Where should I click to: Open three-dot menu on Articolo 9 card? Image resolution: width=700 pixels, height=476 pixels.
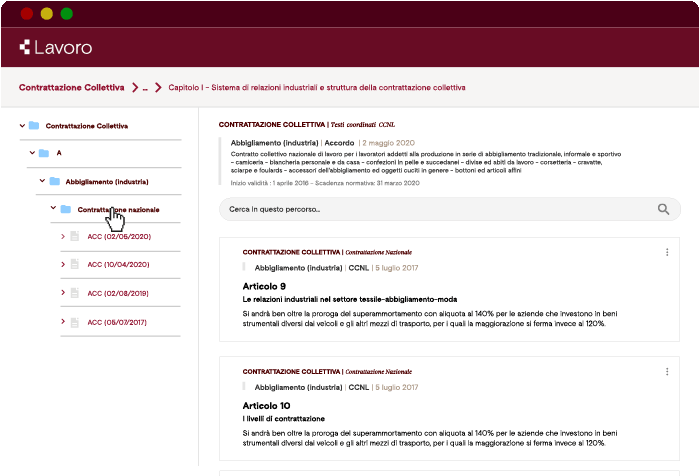tap(667, 252)
